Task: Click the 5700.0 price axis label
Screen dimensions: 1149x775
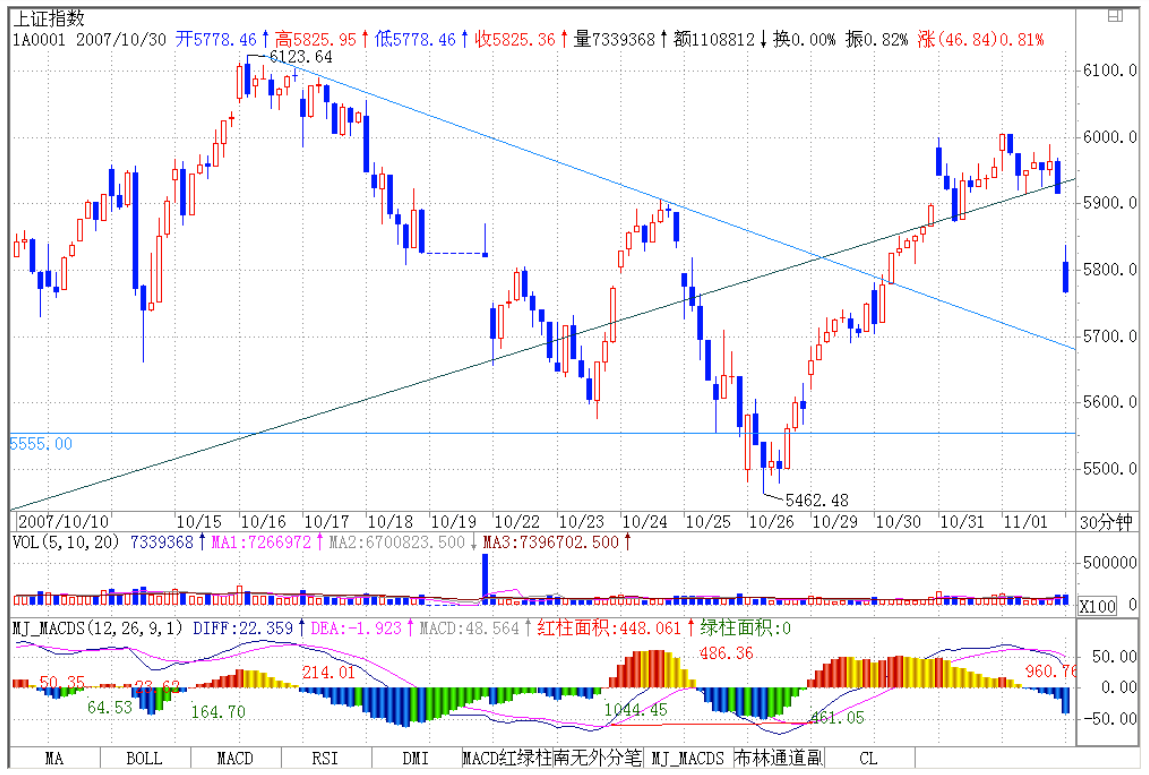Action: click(1110, 337)
